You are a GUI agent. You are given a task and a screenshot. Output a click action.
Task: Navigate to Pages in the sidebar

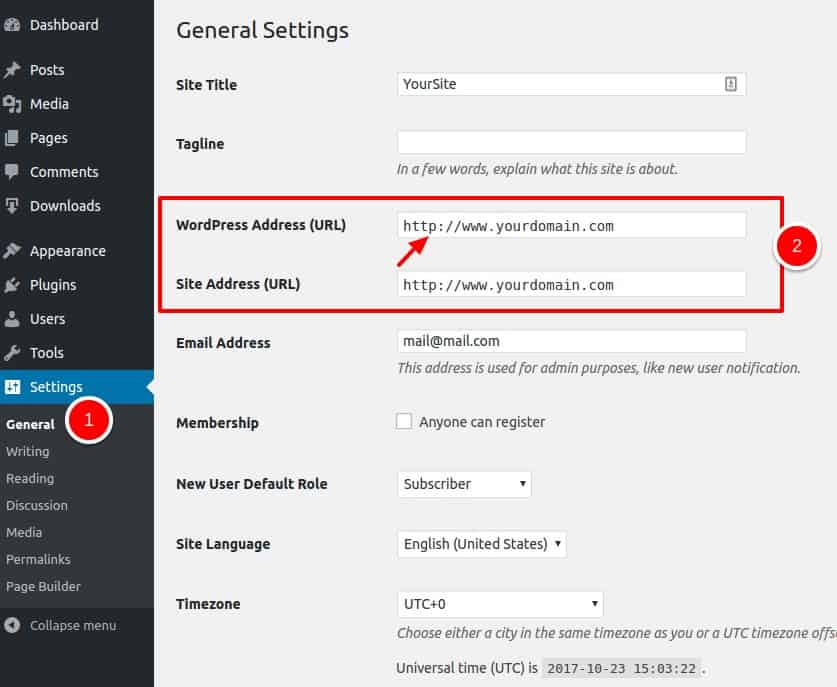coord(49,138)
